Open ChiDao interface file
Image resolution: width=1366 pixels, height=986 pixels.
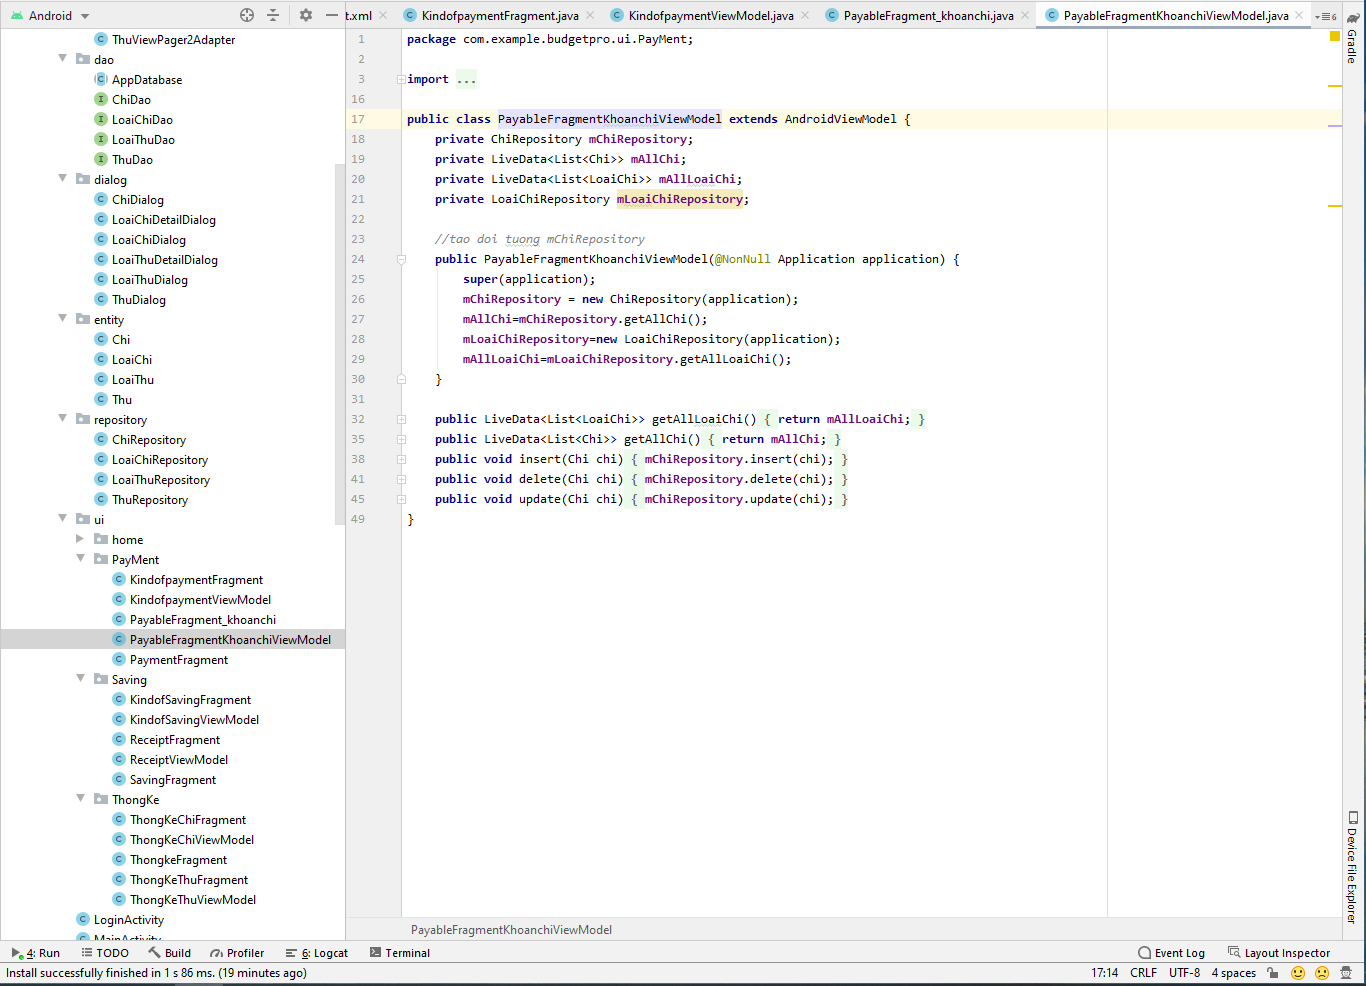point(131,100)
